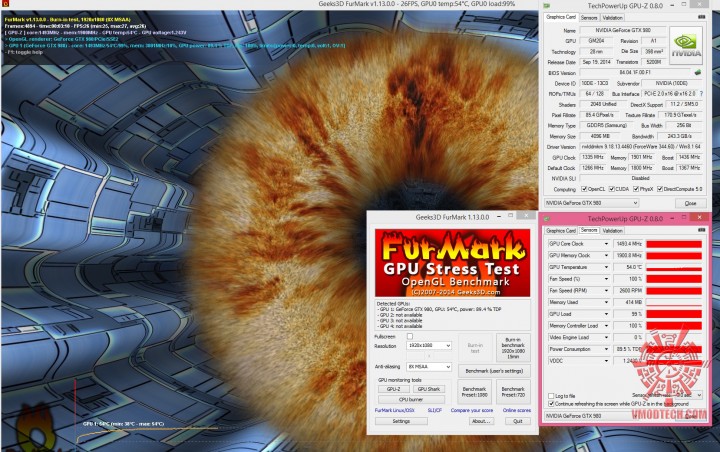Open the FurMark Resolution dropdown

tap(429, 345)
